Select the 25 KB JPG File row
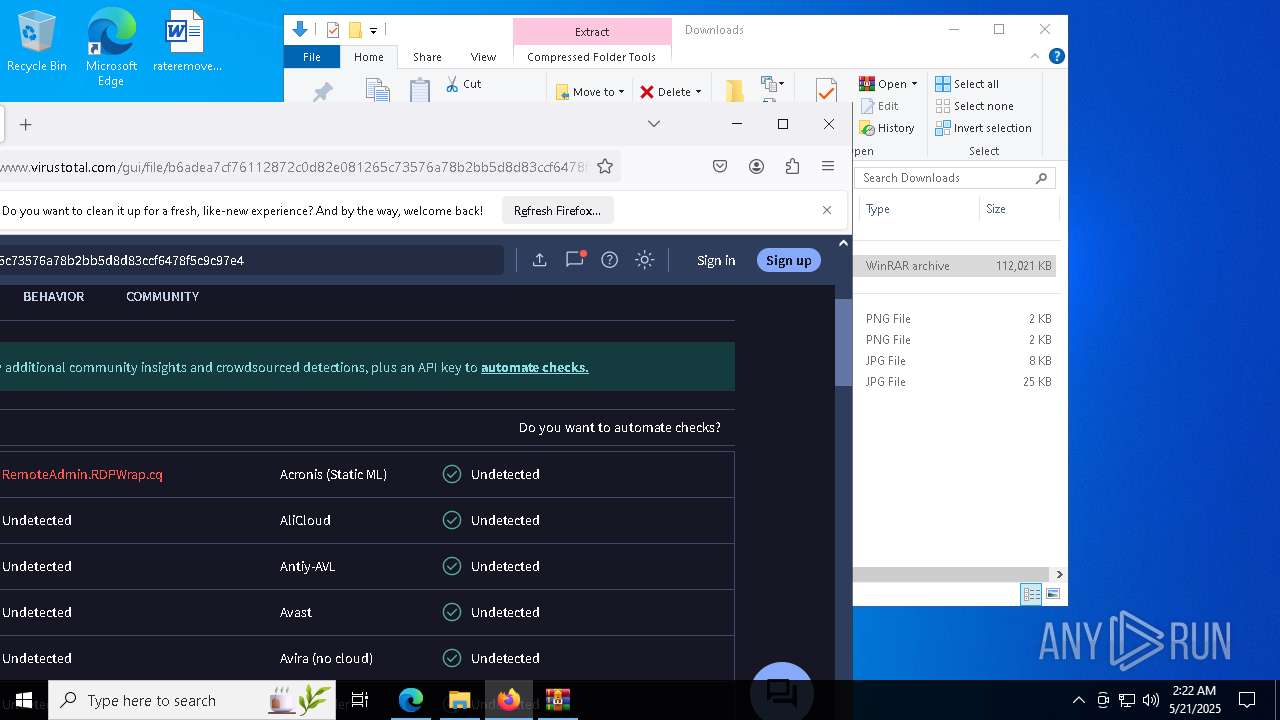Screen dimensions: 1280x720 (x=955, y=382)
